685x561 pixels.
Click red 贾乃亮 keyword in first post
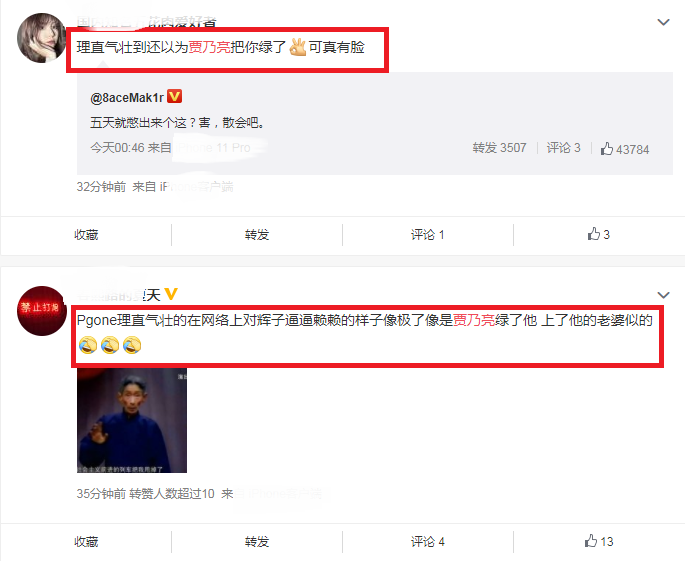(x=209, y=47)
